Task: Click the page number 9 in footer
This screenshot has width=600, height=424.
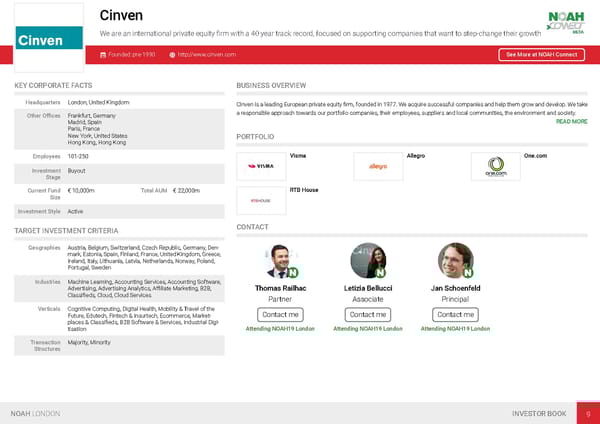Action: 589,413
